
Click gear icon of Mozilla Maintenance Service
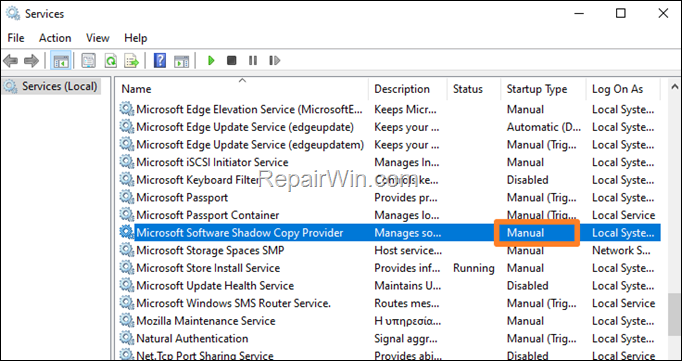pos(127,321)
